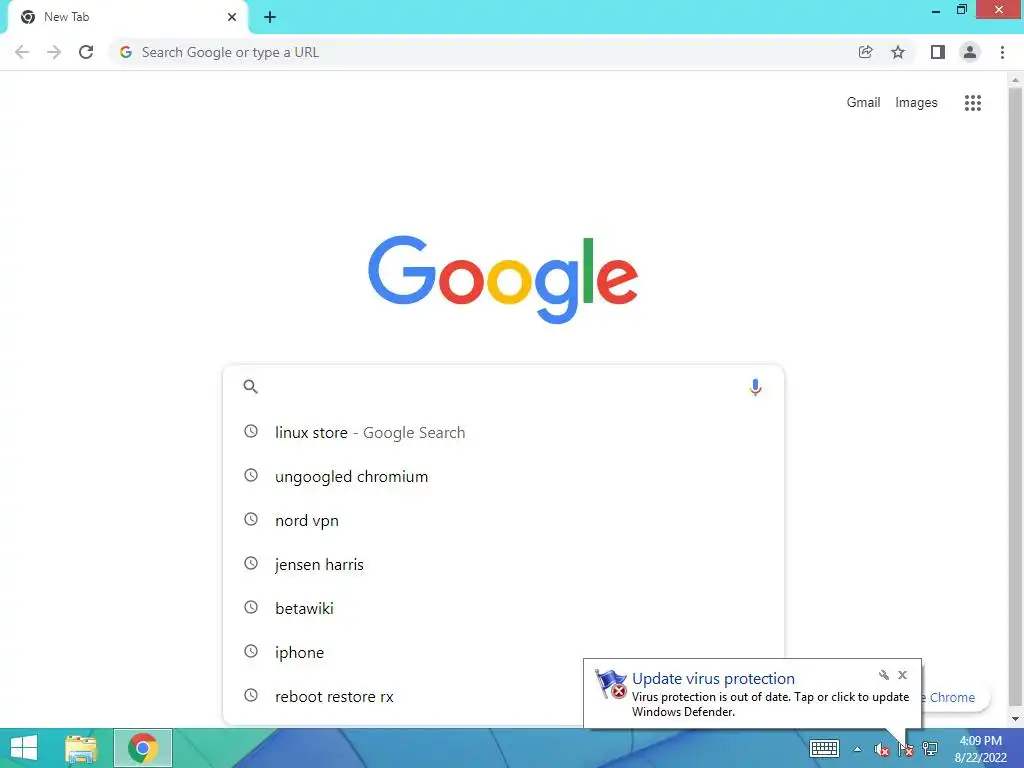Show hidden tray icons arrow
The image size is (1024, 768).
point(857,749)
